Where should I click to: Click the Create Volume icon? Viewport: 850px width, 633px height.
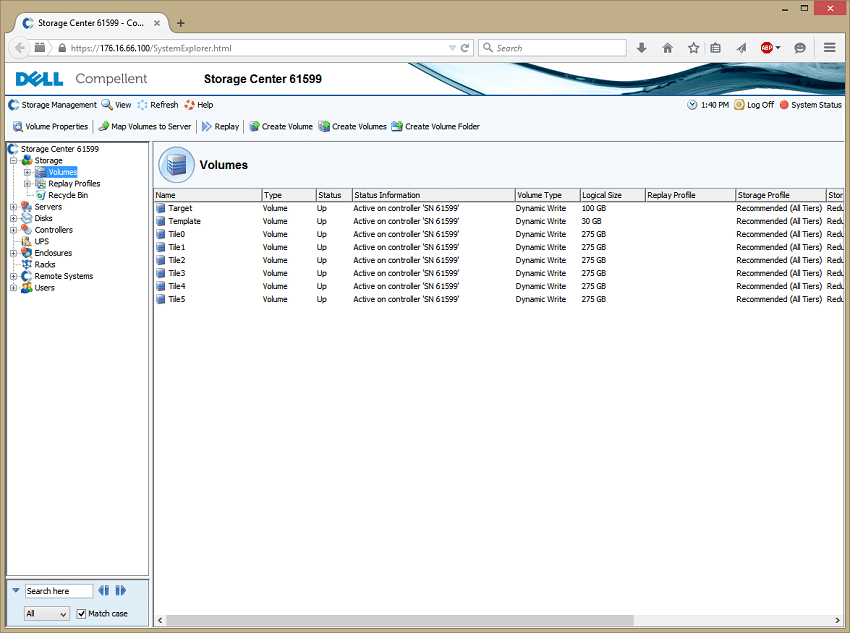pos(254,126)
